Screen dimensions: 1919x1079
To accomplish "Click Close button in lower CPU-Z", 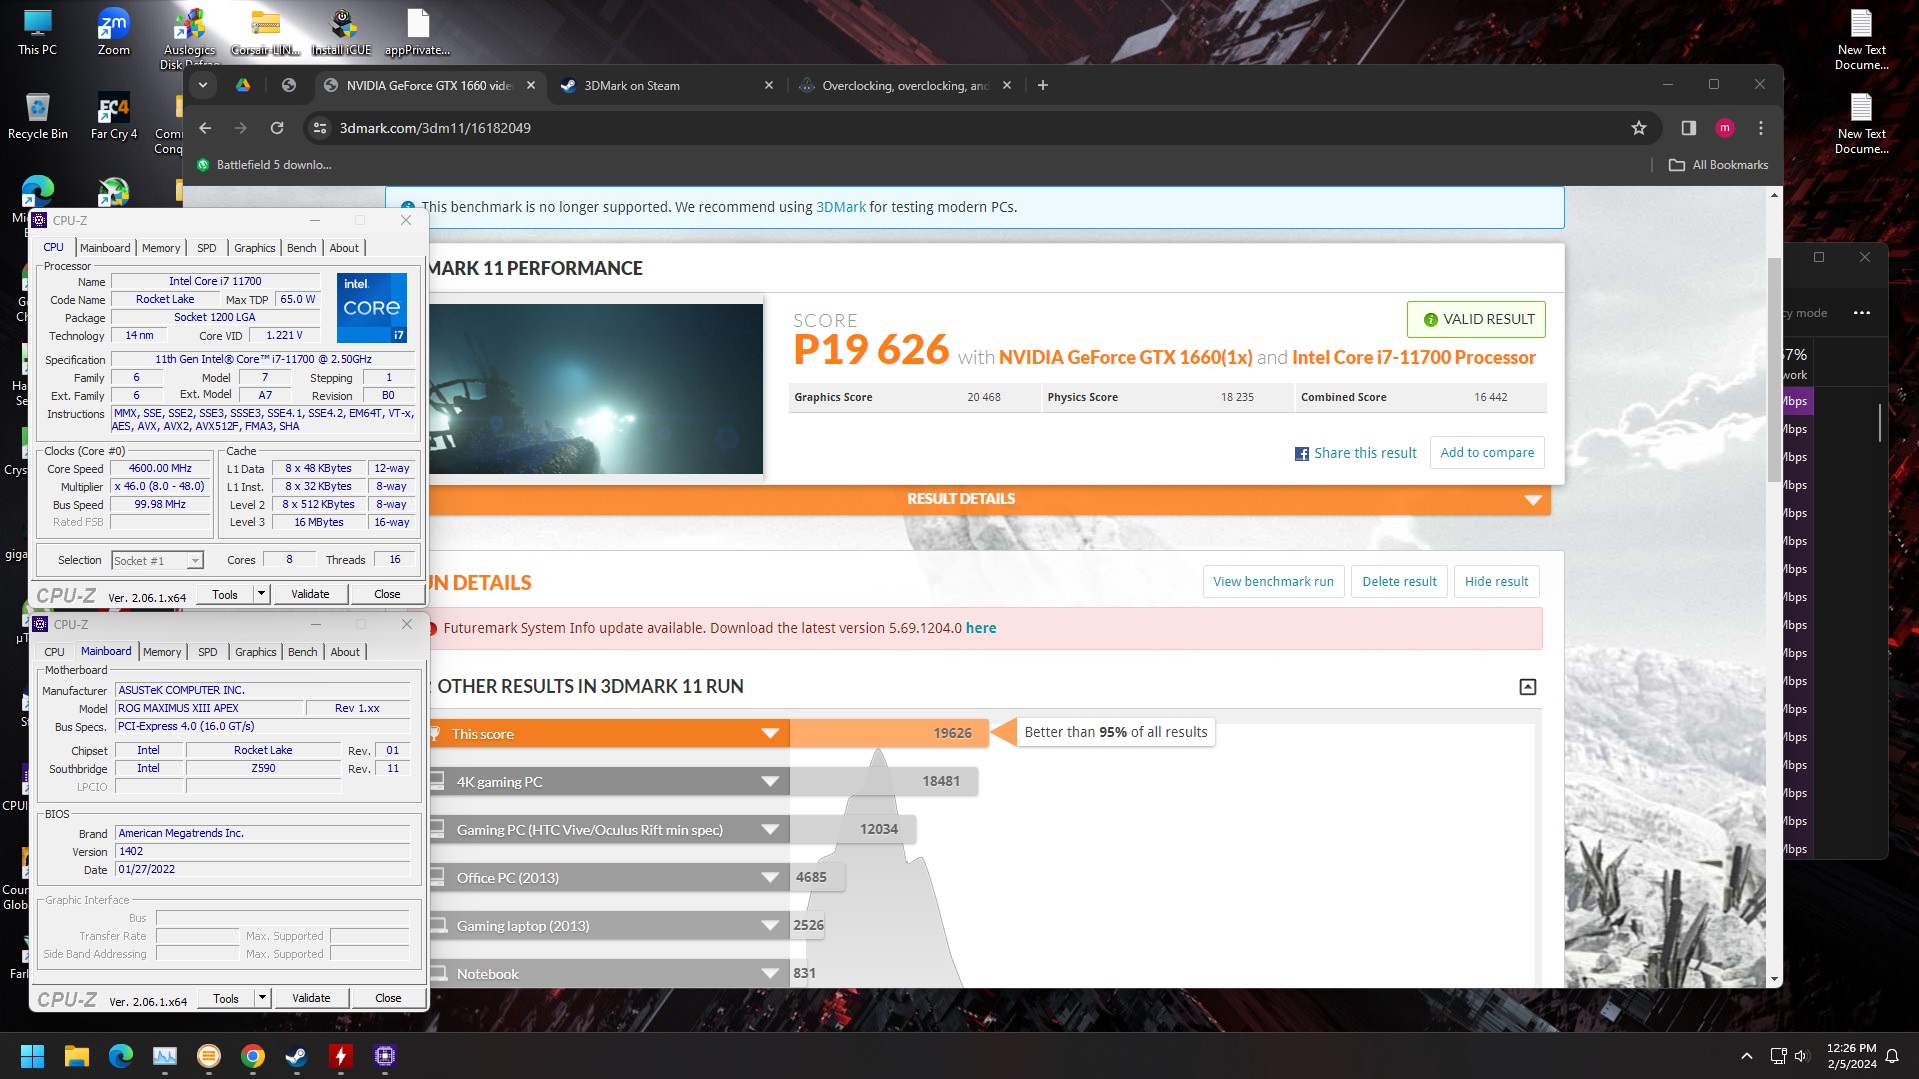I will coord(388,998).
